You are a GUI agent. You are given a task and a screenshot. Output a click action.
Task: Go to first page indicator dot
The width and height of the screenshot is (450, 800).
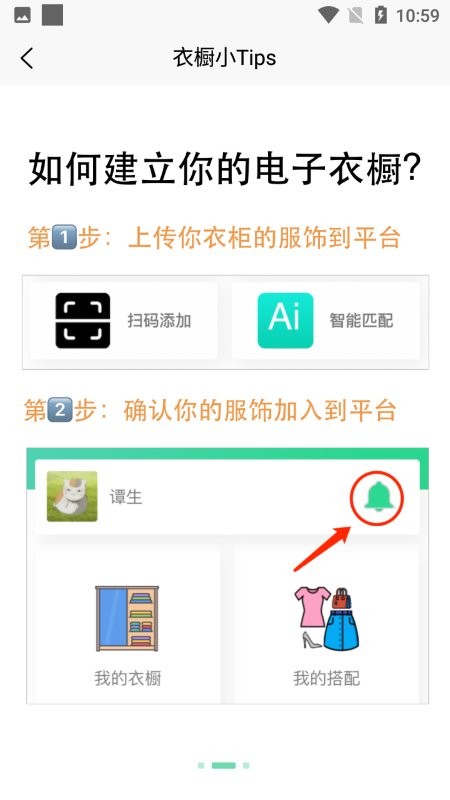[201, 765]
